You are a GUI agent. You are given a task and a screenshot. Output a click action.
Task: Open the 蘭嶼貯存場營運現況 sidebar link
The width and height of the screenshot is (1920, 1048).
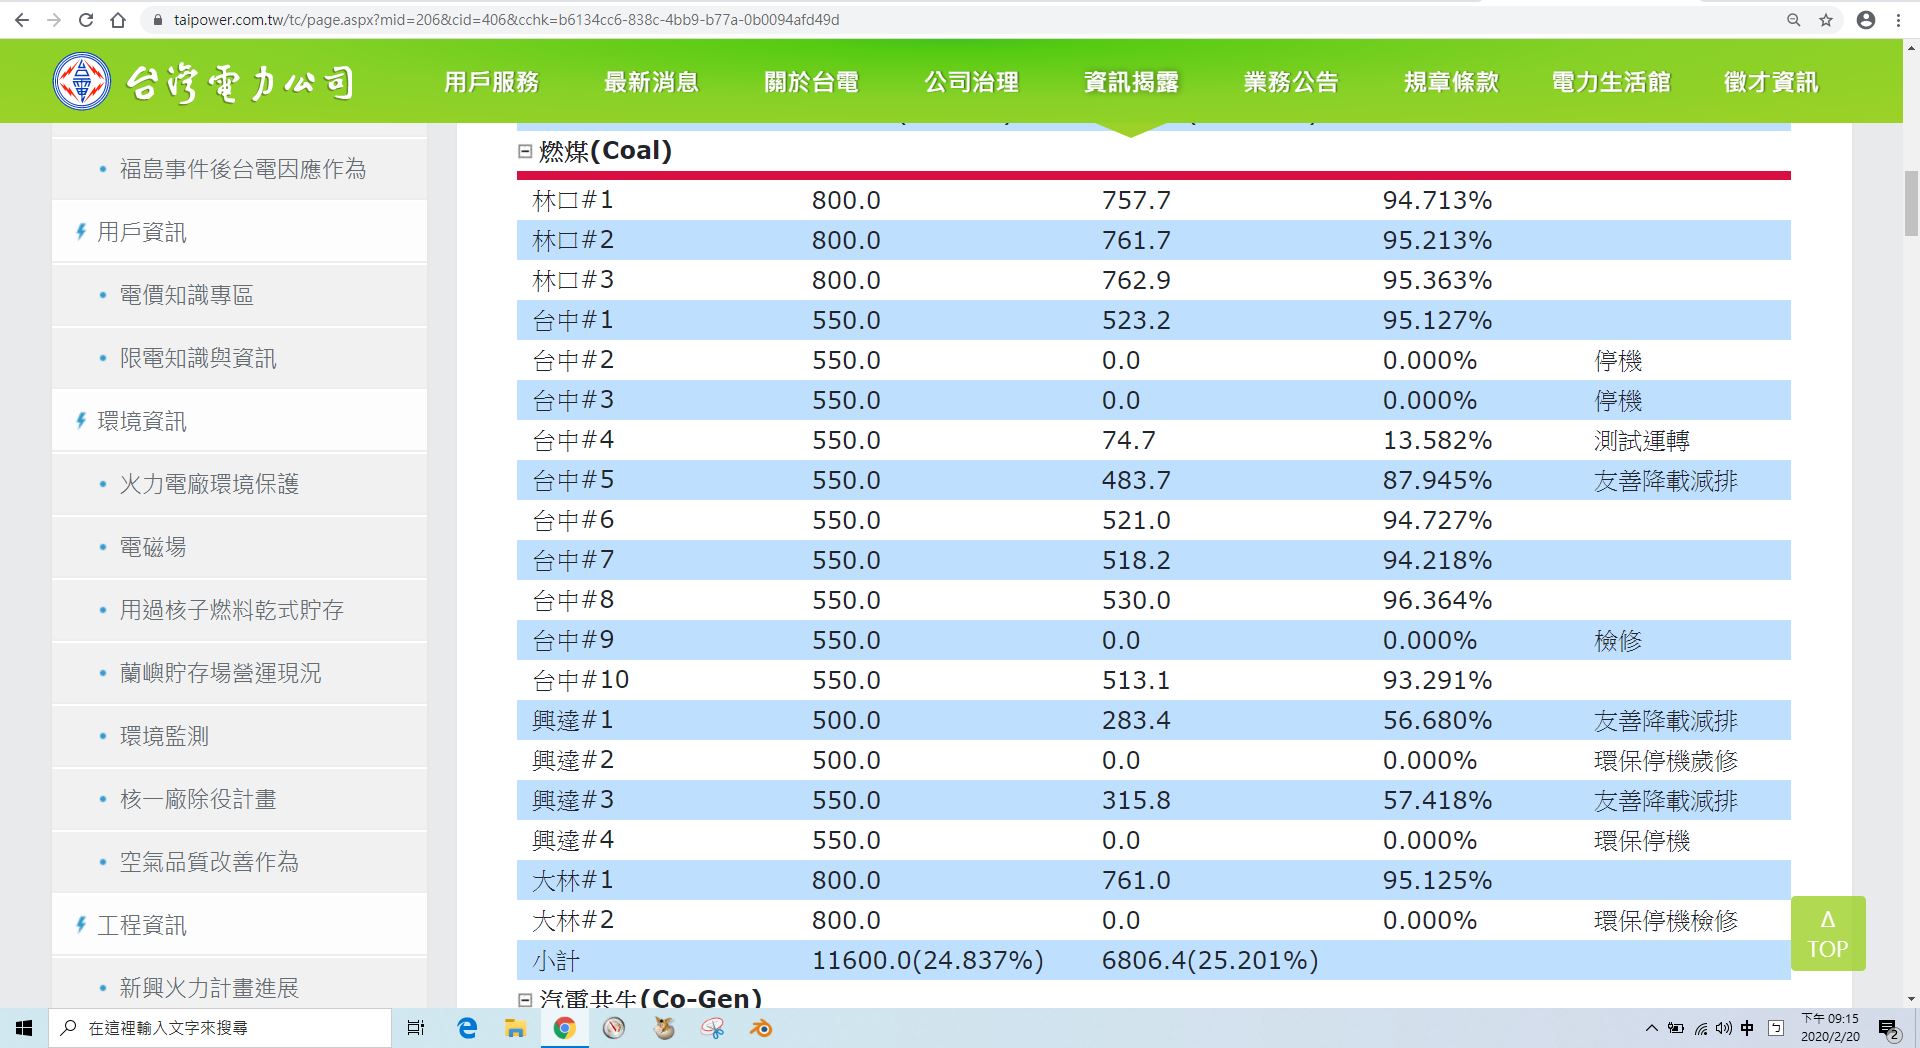(x=221, y=673)
